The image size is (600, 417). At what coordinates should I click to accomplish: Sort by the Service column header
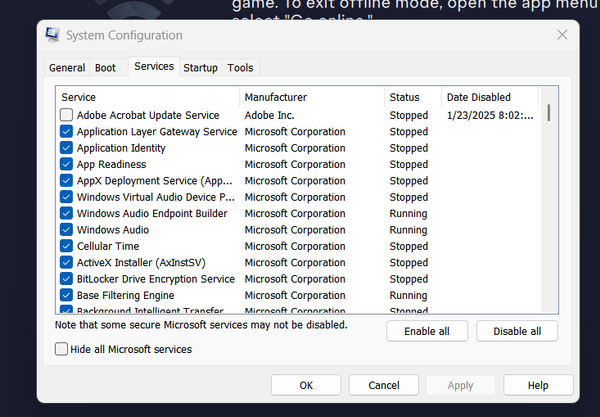pyautogui.click(x=148, y=97)
